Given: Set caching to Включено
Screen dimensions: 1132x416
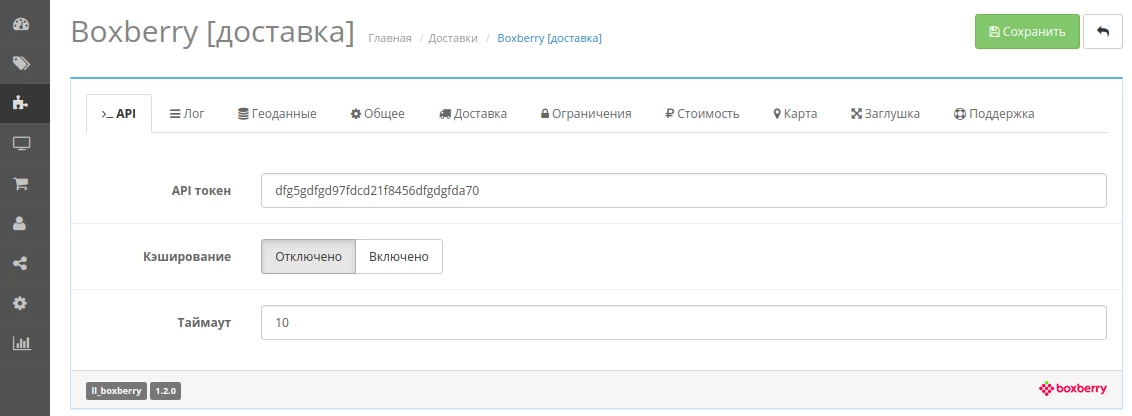Looking at the screenshot, I should coord(399,256).
